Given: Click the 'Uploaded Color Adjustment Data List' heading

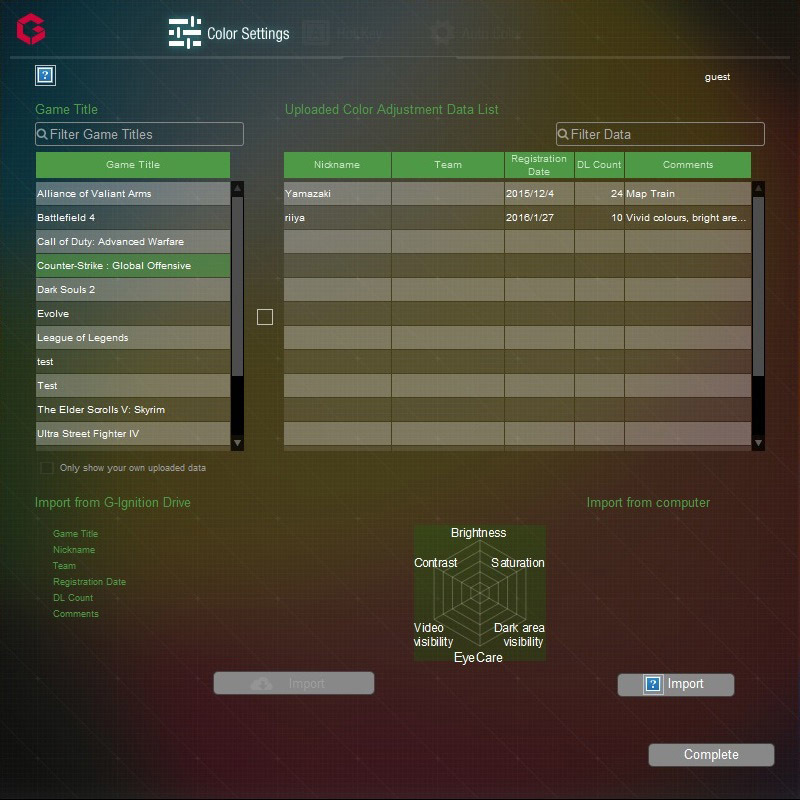Looking at the screenshot, I should 391,109.
